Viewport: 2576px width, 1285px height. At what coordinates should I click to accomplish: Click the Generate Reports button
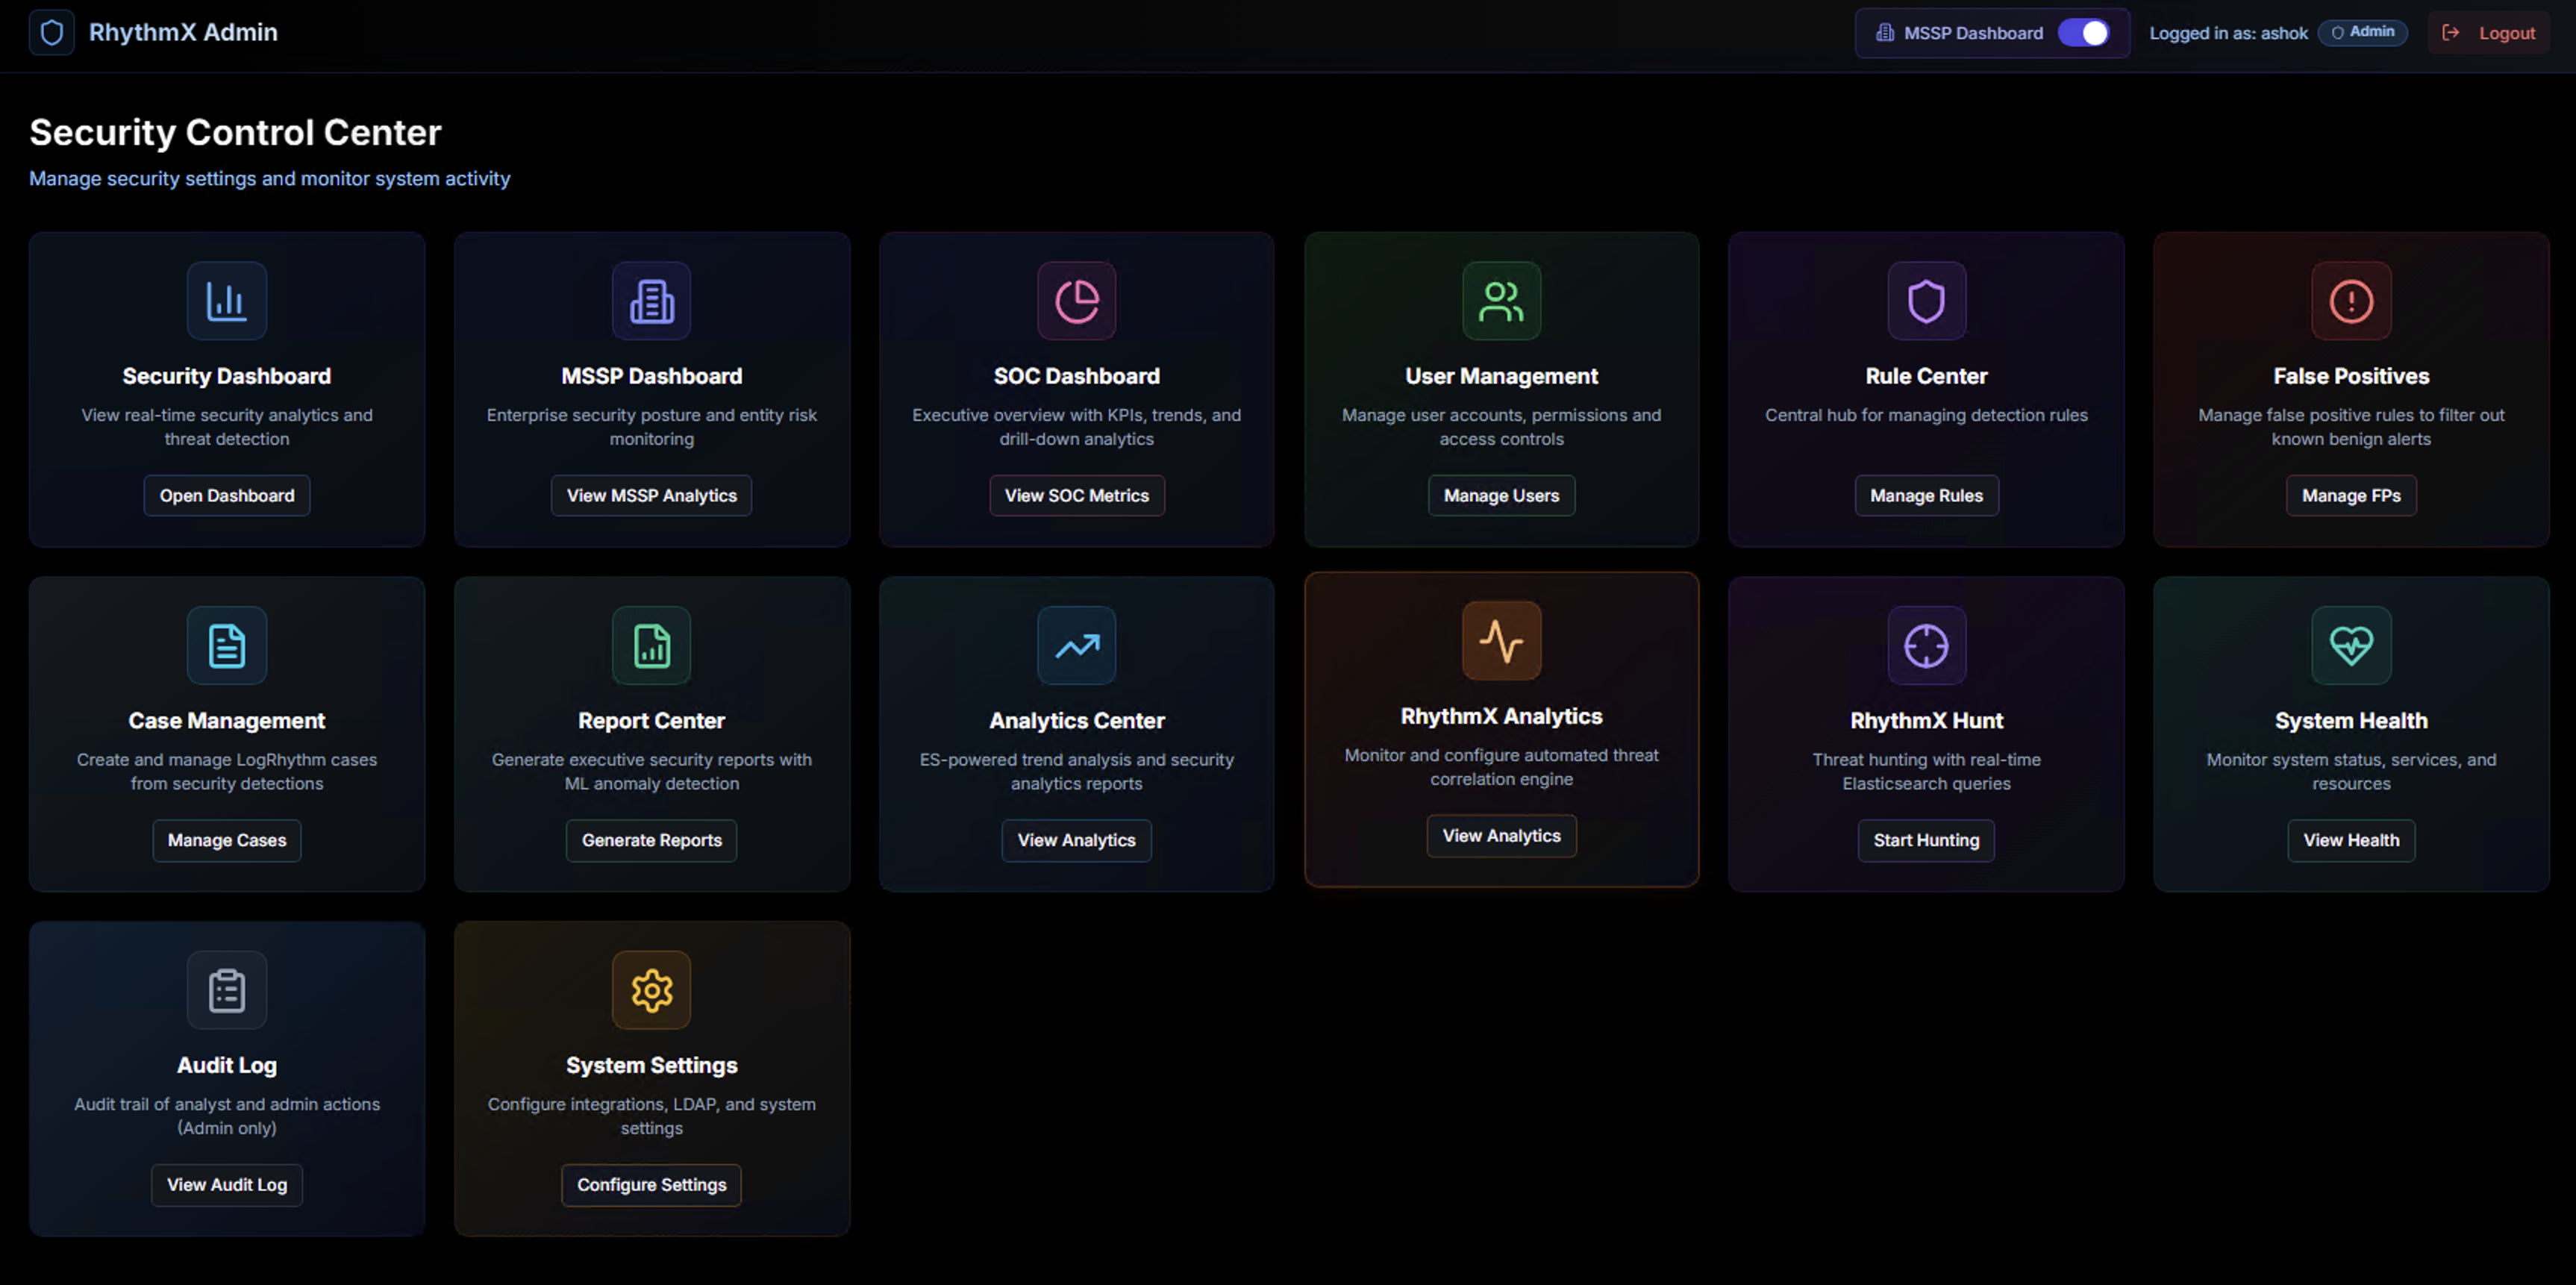(x=651, y=840)
